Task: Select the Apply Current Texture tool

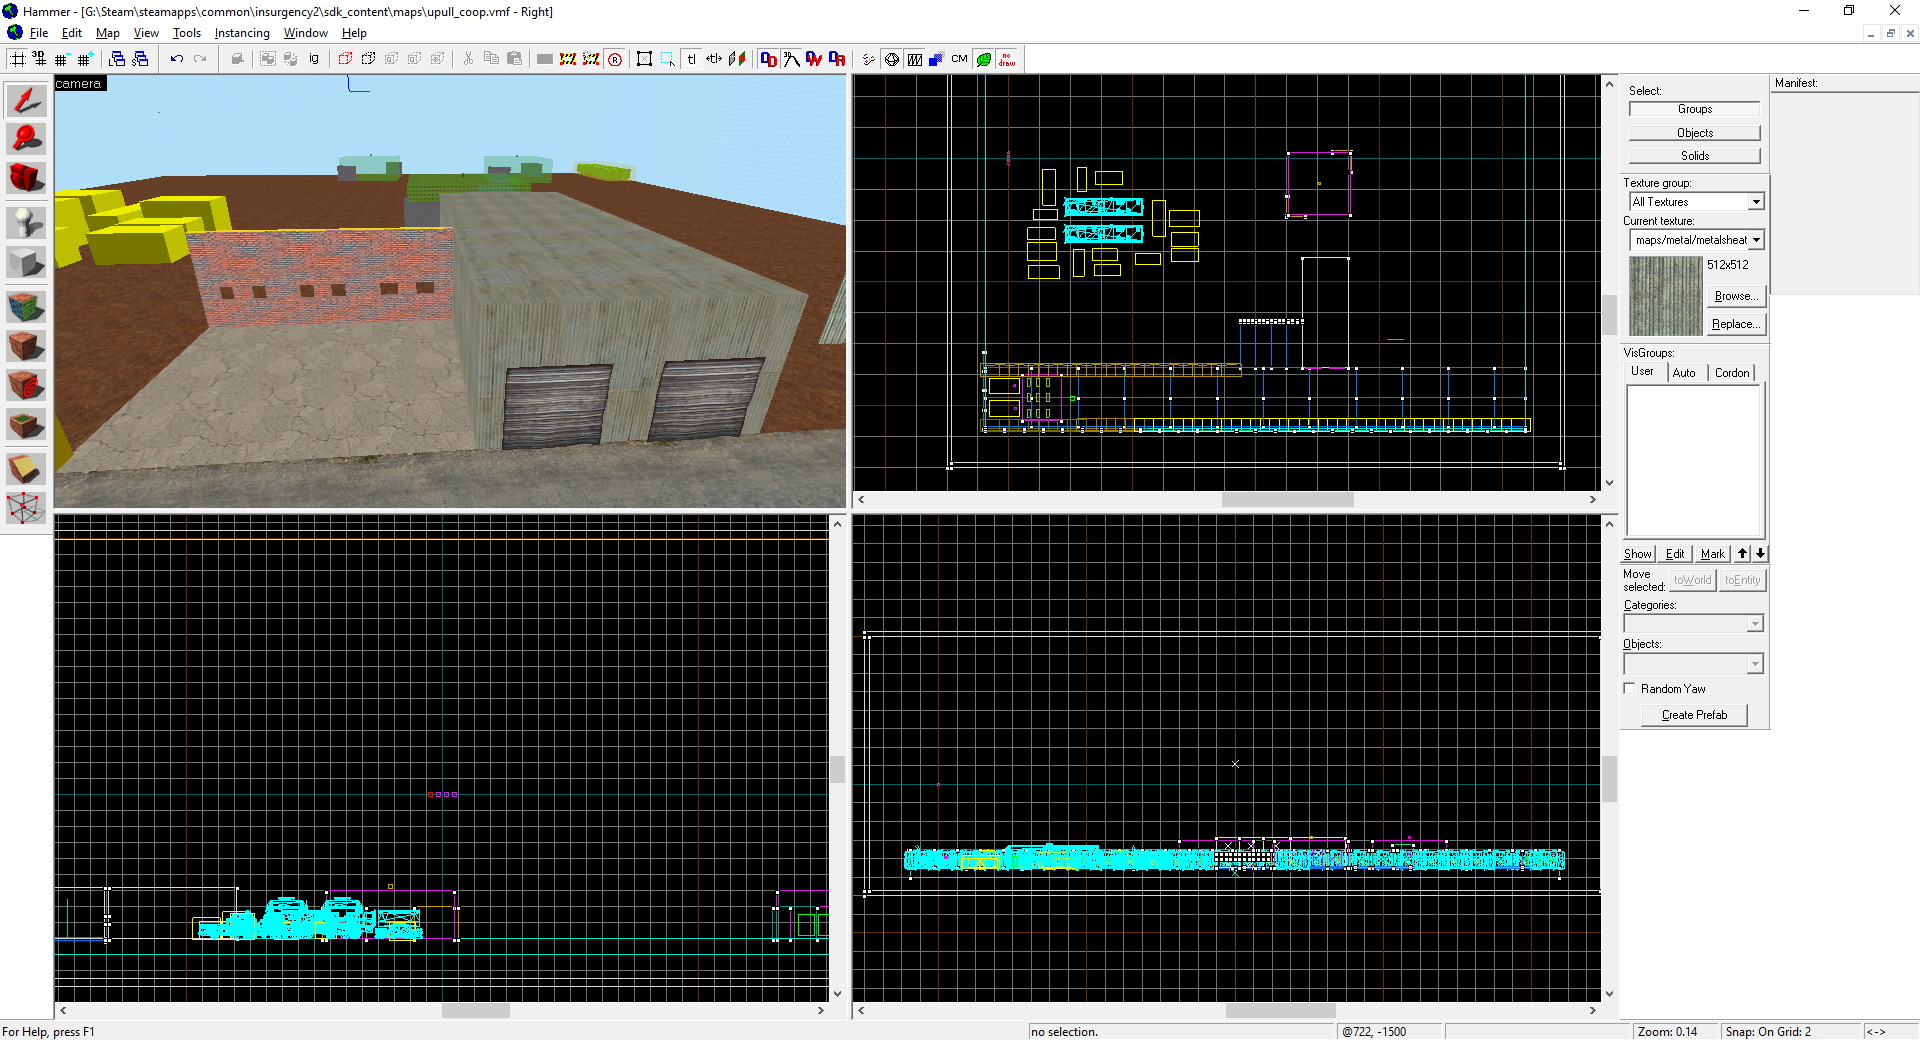Action: click(x=26, y=346)
